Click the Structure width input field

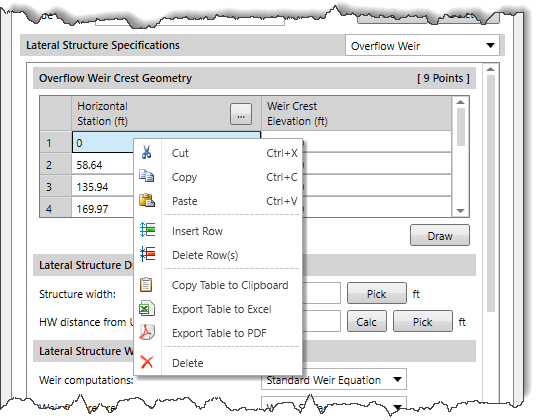tap(322, 293)
